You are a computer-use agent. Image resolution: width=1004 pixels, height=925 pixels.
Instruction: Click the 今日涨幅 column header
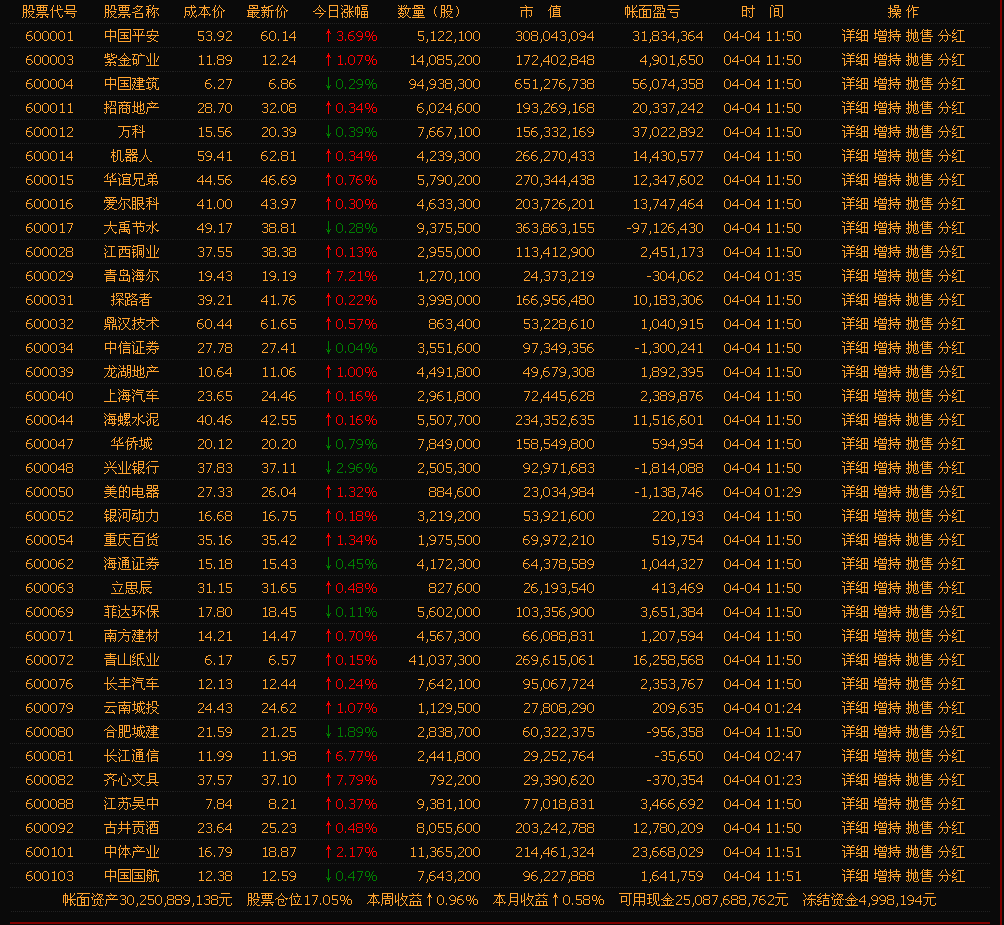[x=341, y=12]
